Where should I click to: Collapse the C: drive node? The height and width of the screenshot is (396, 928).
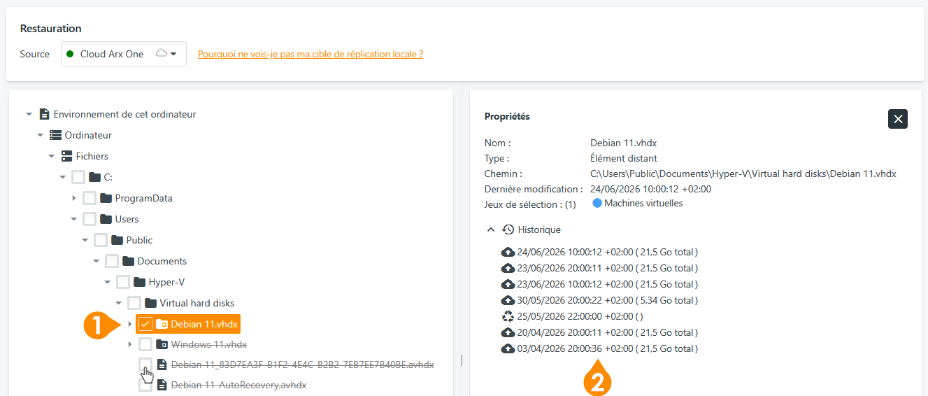pos(63,177)
